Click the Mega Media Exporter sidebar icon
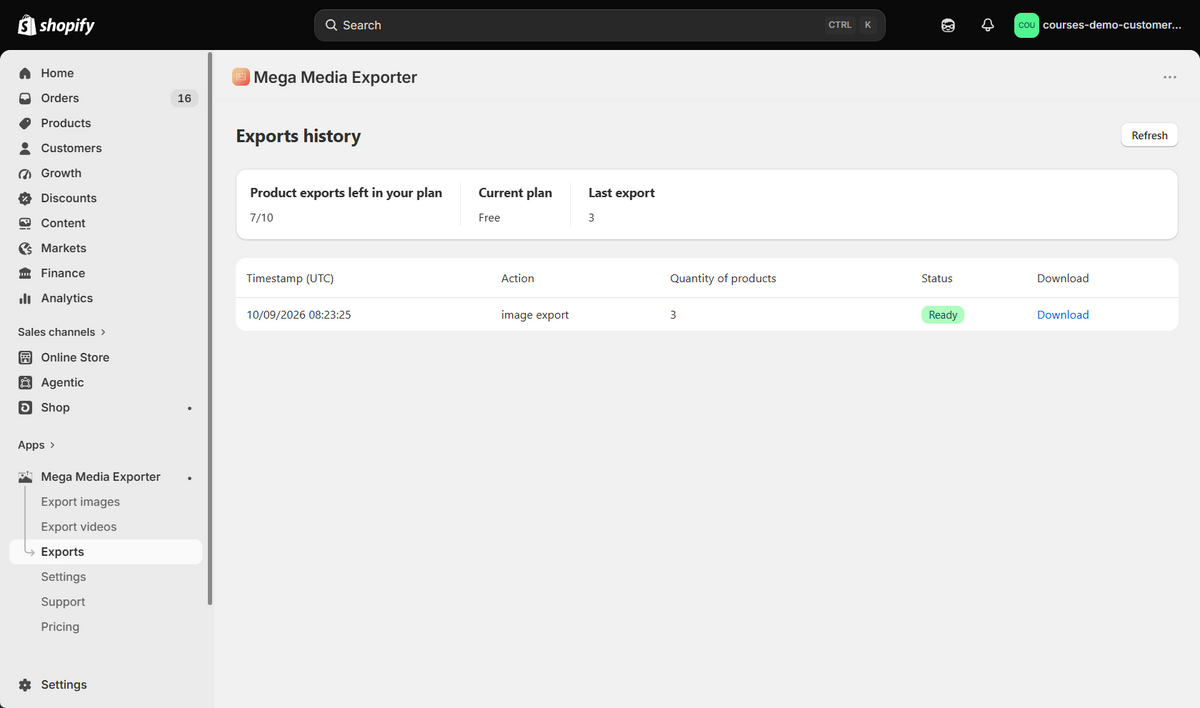 coord(25,477)
